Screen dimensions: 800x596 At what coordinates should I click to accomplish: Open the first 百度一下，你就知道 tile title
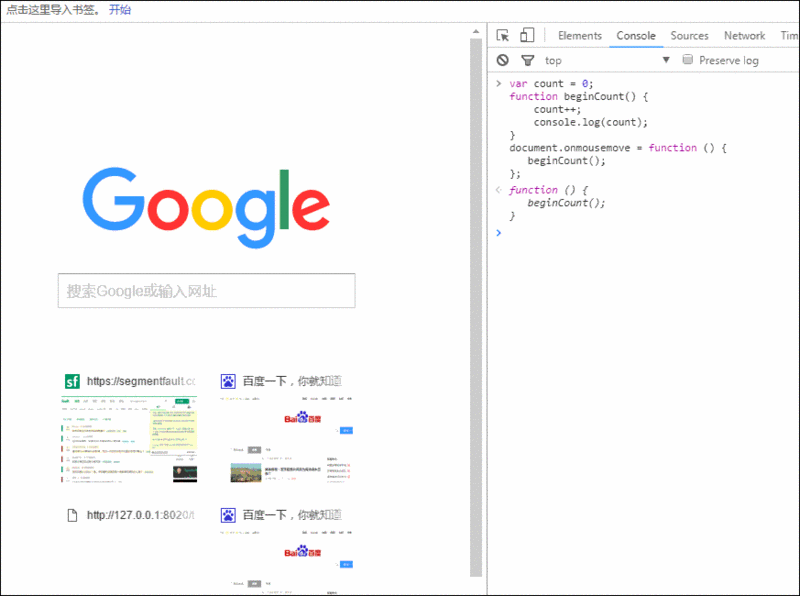pos(292,381)
